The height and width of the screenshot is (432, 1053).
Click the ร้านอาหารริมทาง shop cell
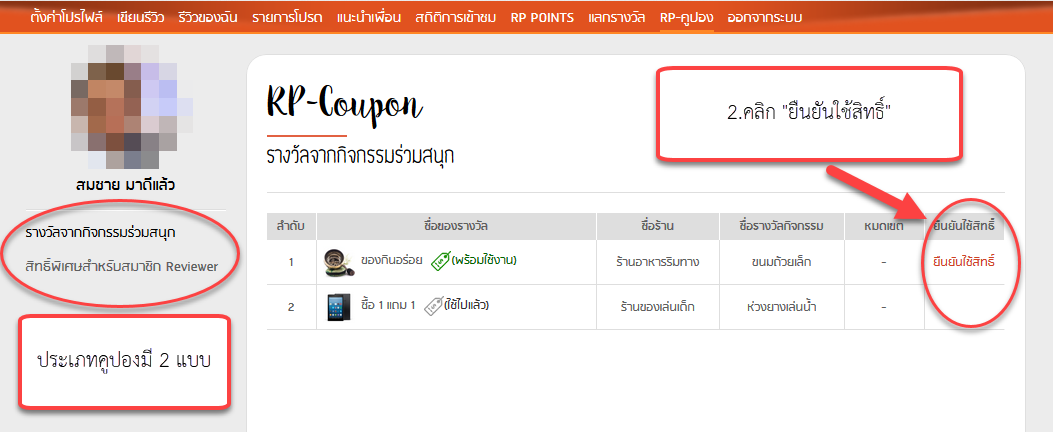point(657,261)
